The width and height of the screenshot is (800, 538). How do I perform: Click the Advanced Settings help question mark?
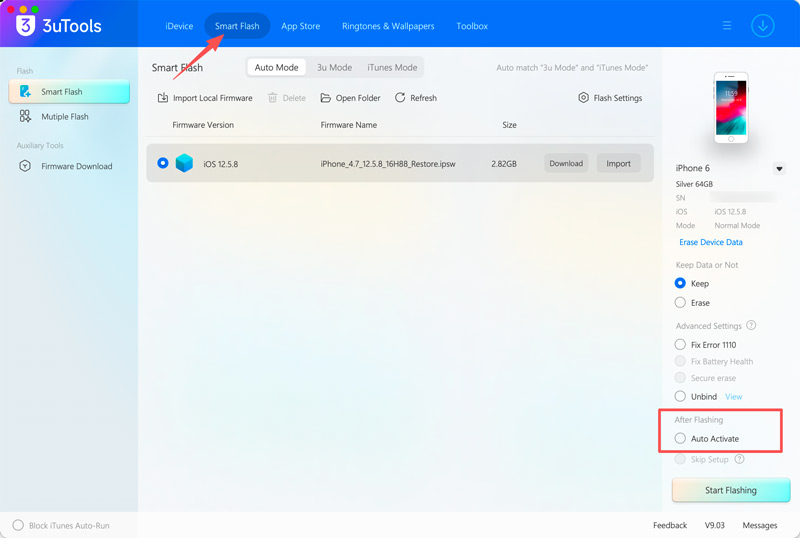pyautogui.click(x=751, y=325)
